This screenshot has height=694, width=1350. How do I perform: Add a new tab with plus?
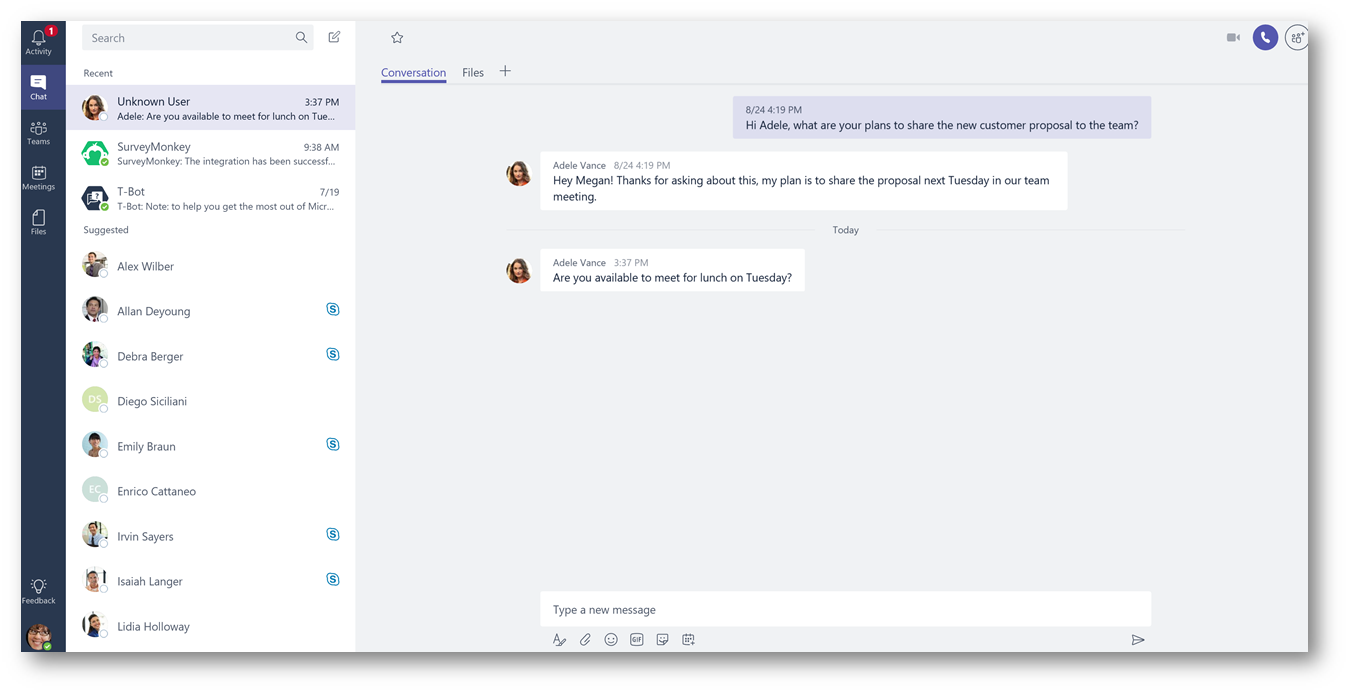[x=505, y=71]
